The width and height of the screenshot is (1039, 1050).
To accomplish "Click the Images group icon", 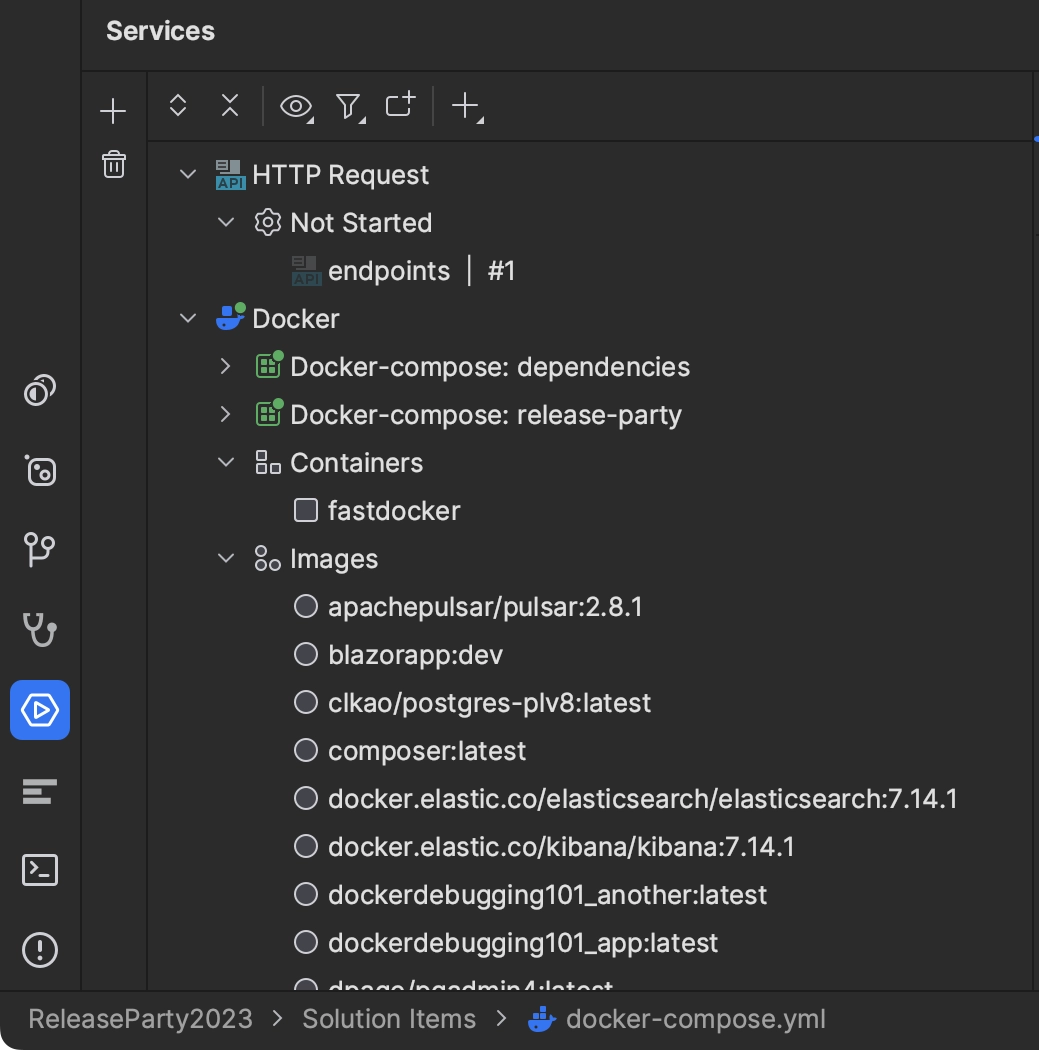I will pos(267,558).
